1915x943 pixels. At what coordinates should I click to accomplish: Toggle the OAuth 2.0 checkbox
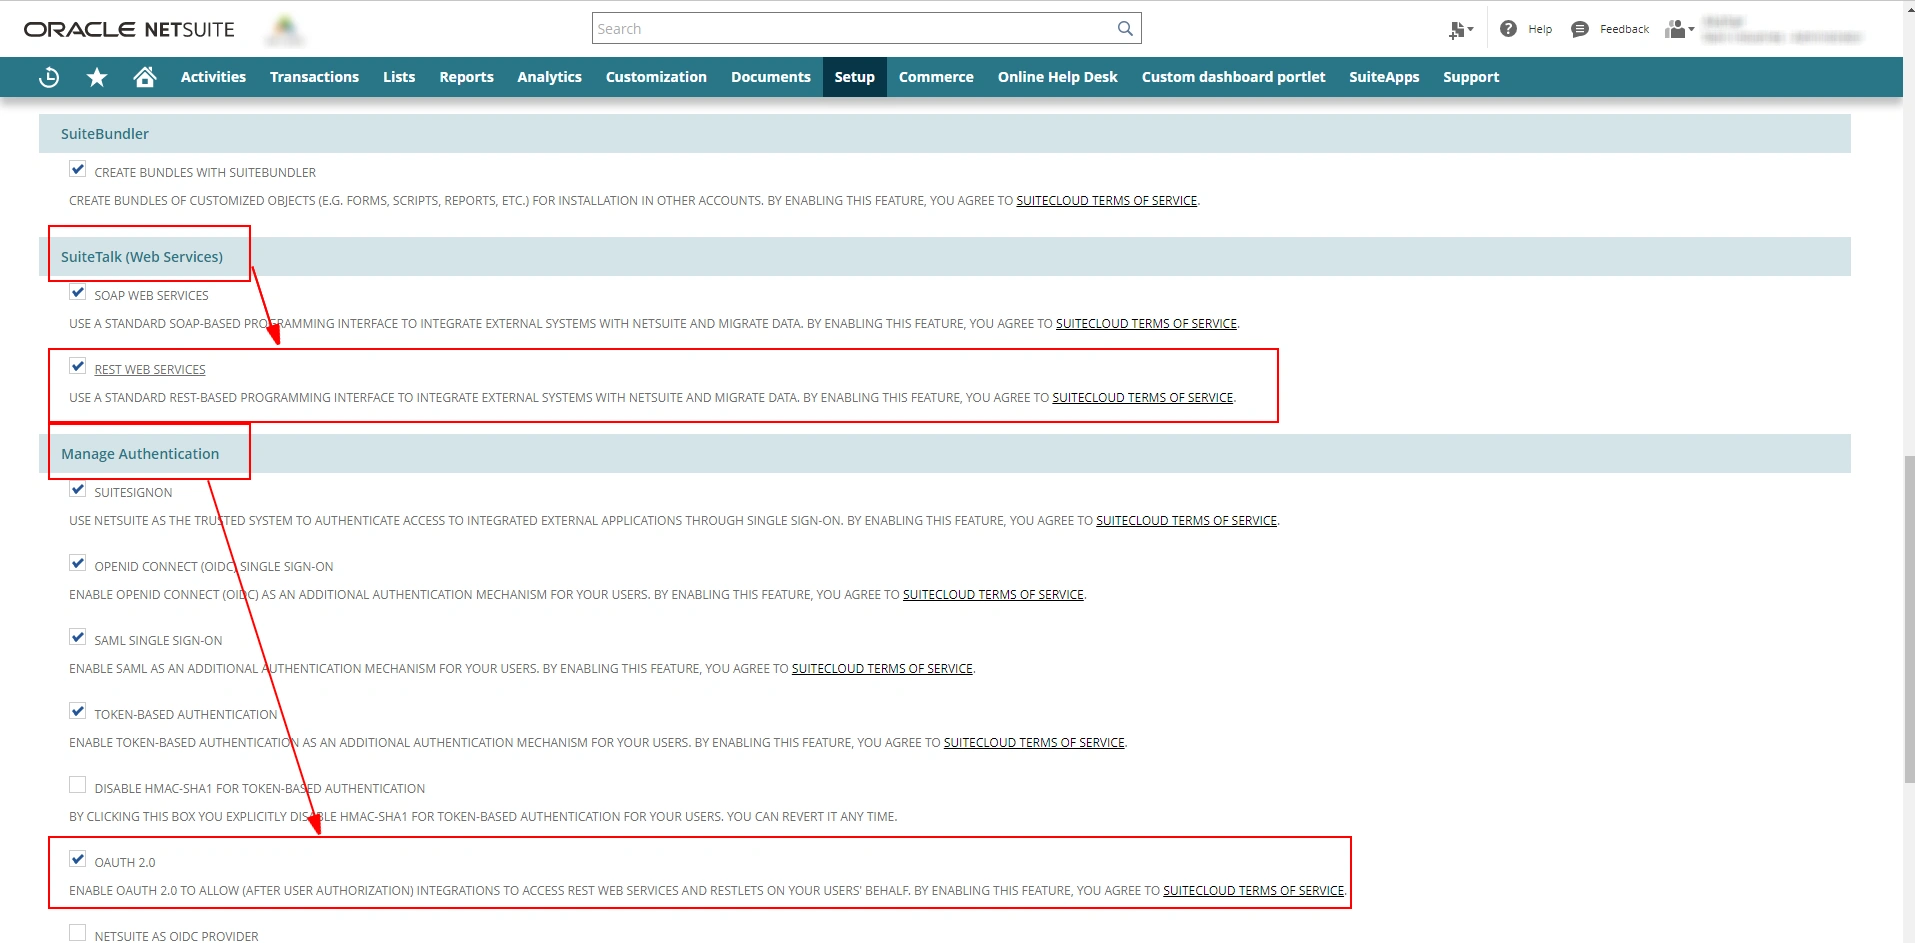(x=78, y=859)
